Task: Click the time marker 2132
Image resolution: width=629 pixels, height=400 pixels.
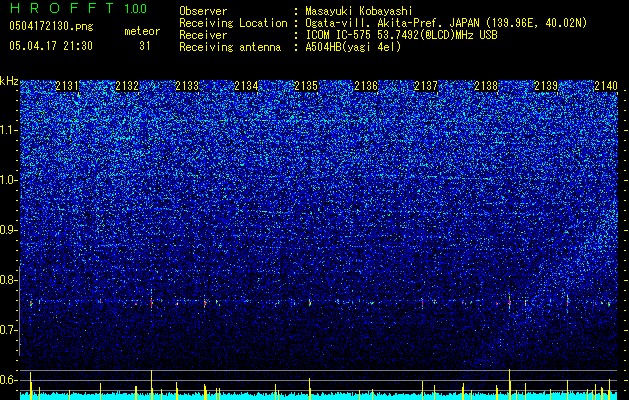Action: 127,85
